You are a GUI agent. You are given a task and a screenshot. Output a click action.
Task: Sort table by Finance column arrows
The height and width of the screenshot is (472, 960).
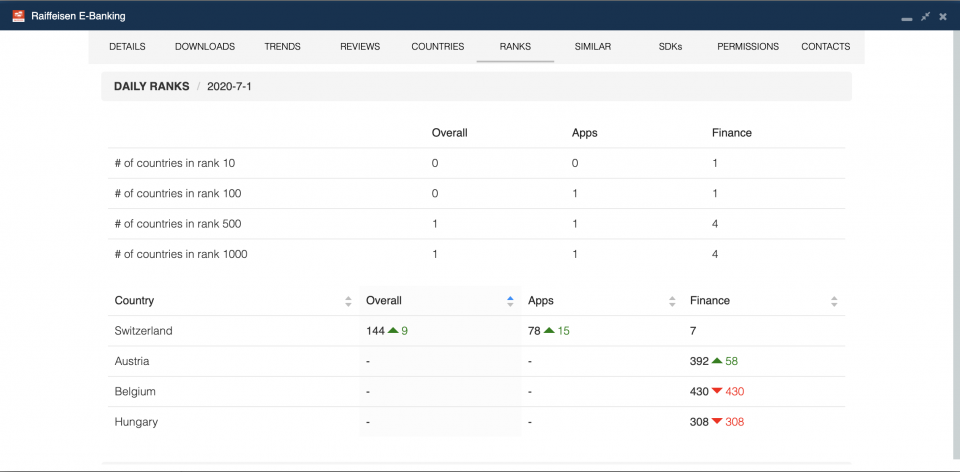834,301
